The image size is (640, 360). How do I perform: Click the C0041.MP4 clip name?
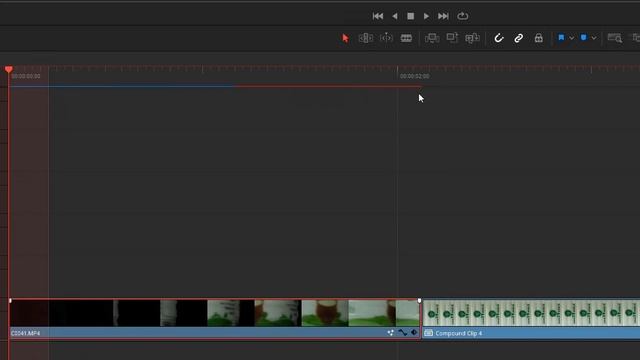click(25, 333)
